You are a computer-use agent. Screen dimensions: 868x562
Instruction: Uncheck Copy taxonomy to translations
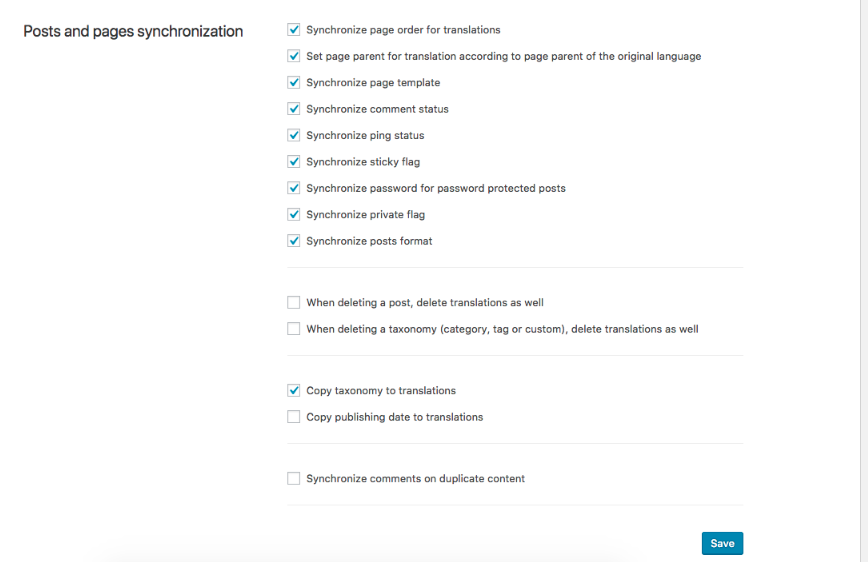tap(294, 391)
